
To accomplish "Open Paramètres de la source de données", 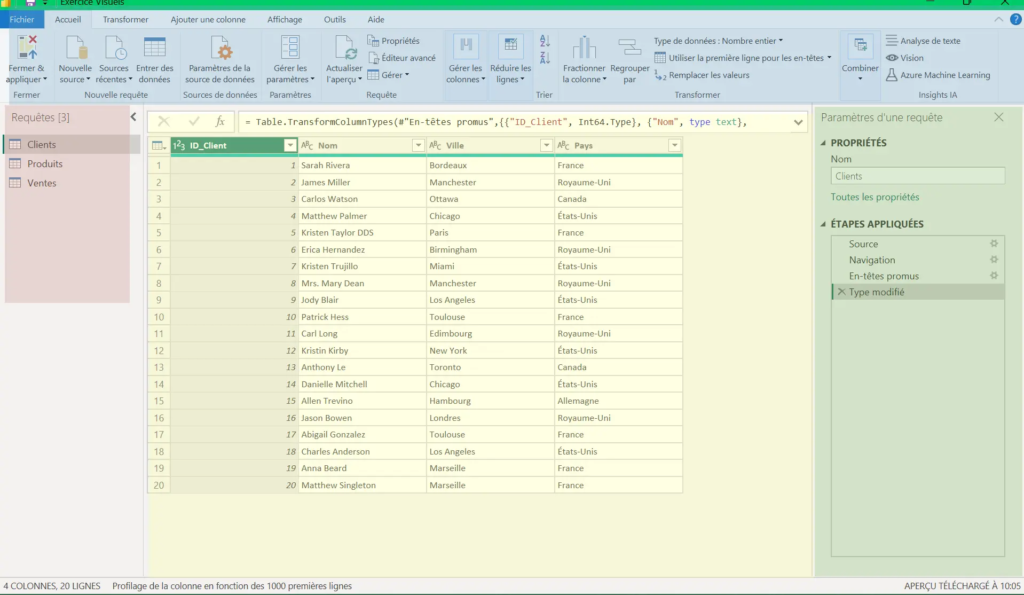I will coord(220,47).
